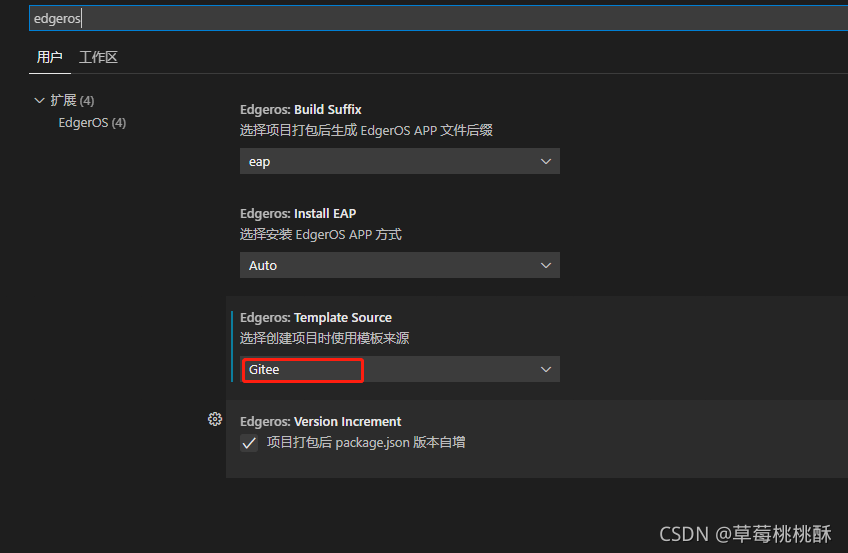The image size is (848, 553).
Task: Click the Edgeros: Version Increment setting title
Action: click(x=321, y=422)
